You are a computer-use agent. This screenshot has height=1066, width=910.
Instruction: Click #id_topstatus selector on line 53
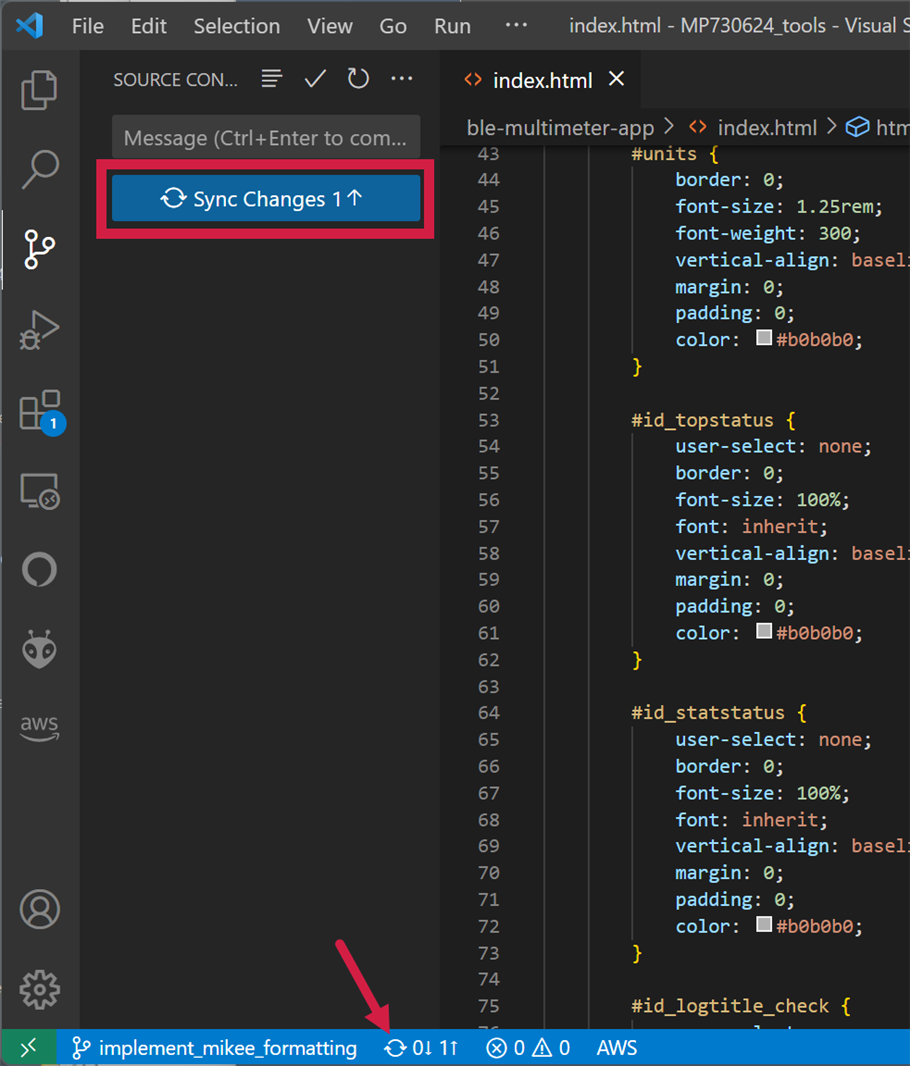coord(702,420)
